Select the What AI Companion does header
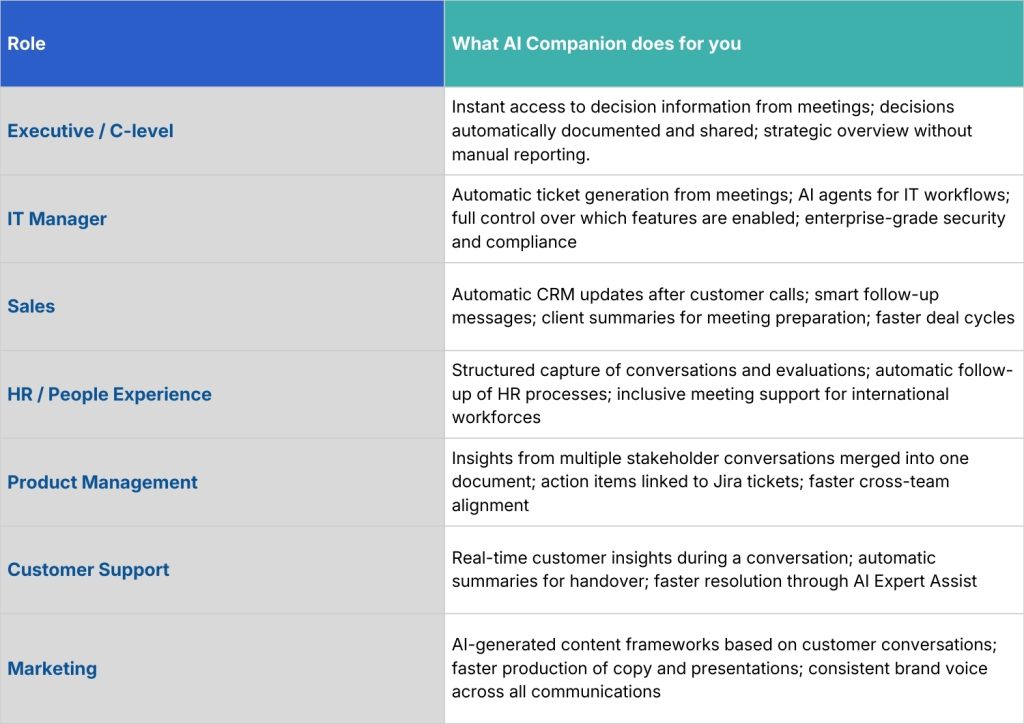Screen dimensions: 1024x724 click(596, 44)
